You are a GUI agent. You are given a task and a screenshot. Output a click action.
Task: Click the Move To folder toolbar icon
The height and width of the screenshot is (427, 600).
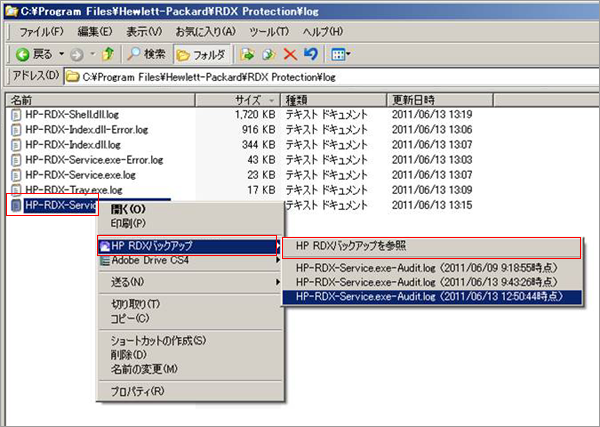(x=249, y=53)
